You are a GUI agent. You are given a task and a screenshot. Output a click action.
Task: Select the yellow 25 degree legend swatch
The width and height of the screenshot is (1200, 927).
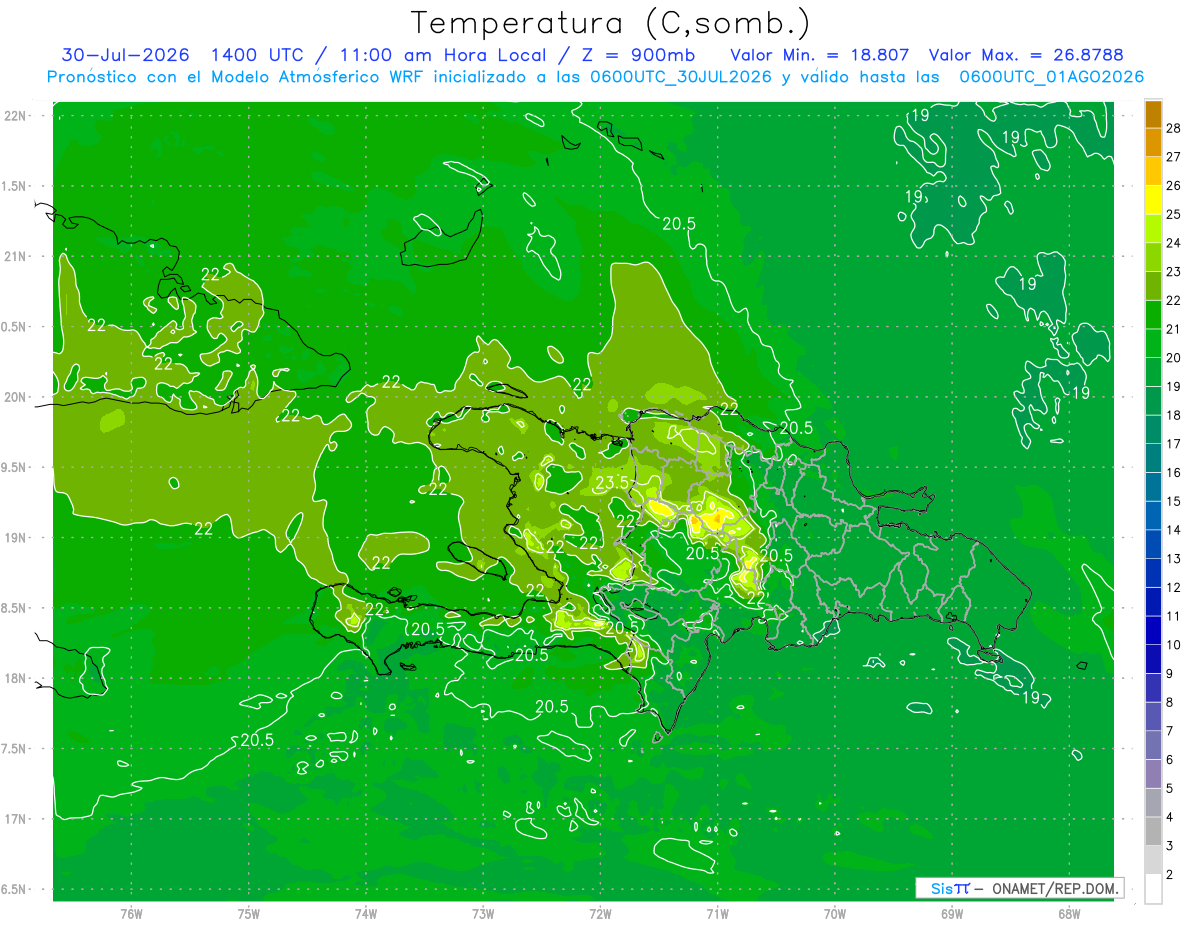tap(1153, 201)
